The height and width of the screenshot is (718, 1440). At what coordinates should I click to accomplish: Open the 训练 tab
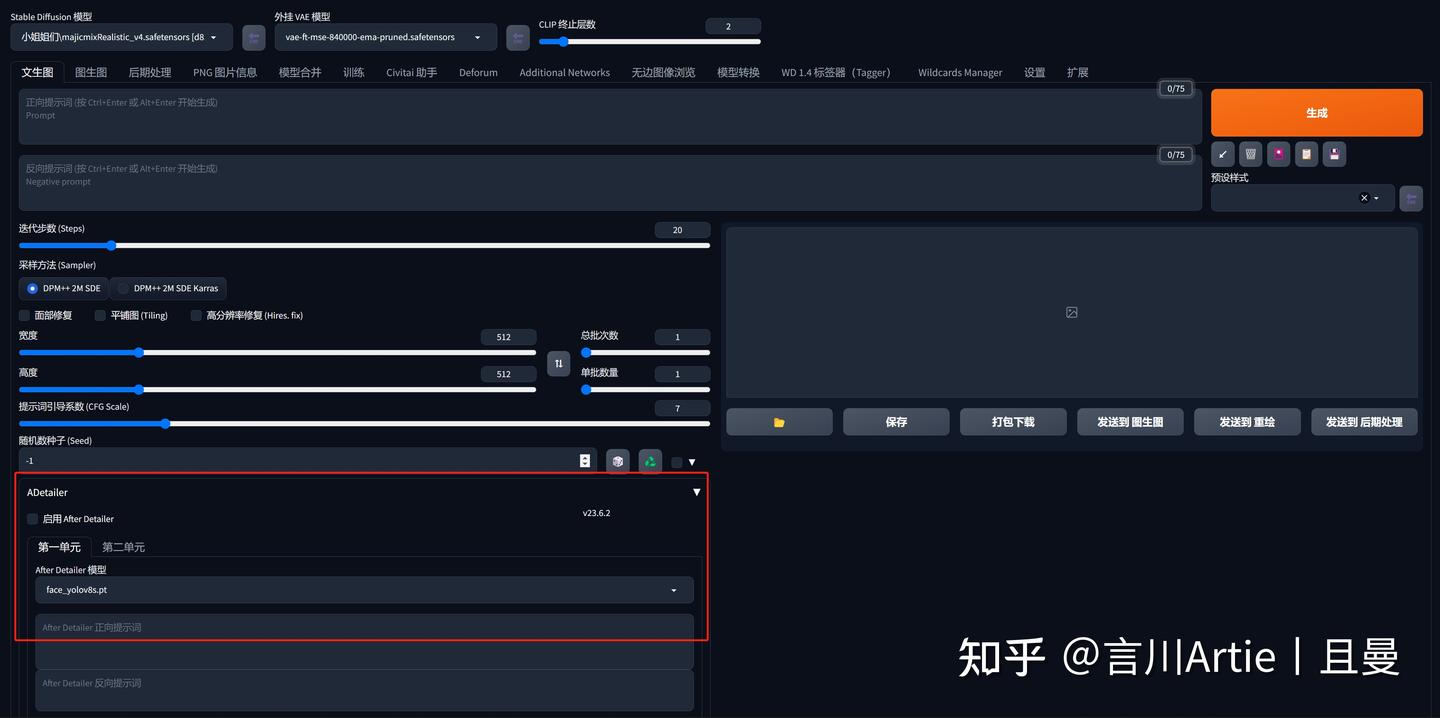tap(354, 72)
